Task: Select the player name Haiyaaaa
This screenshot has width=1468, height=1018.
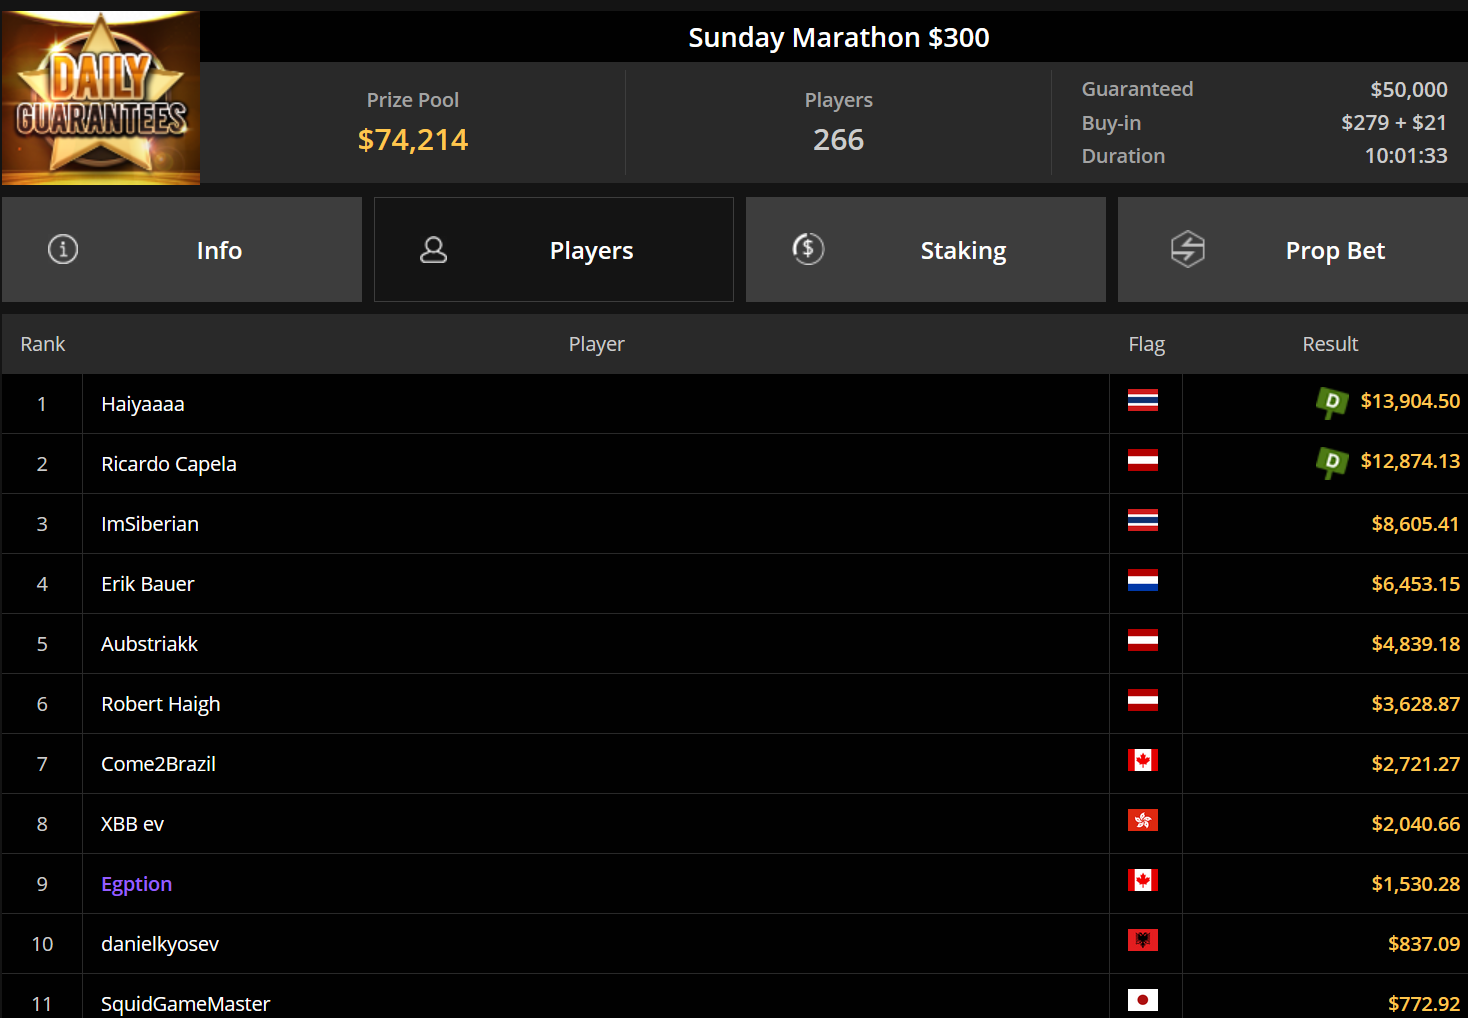Action: pyautogui.click(x=143, y=404)
